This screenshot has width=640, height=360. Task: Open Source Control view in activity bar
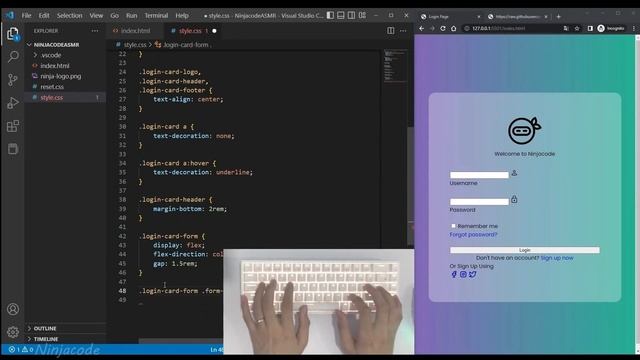pyautogui.click(x=13, y=80)
